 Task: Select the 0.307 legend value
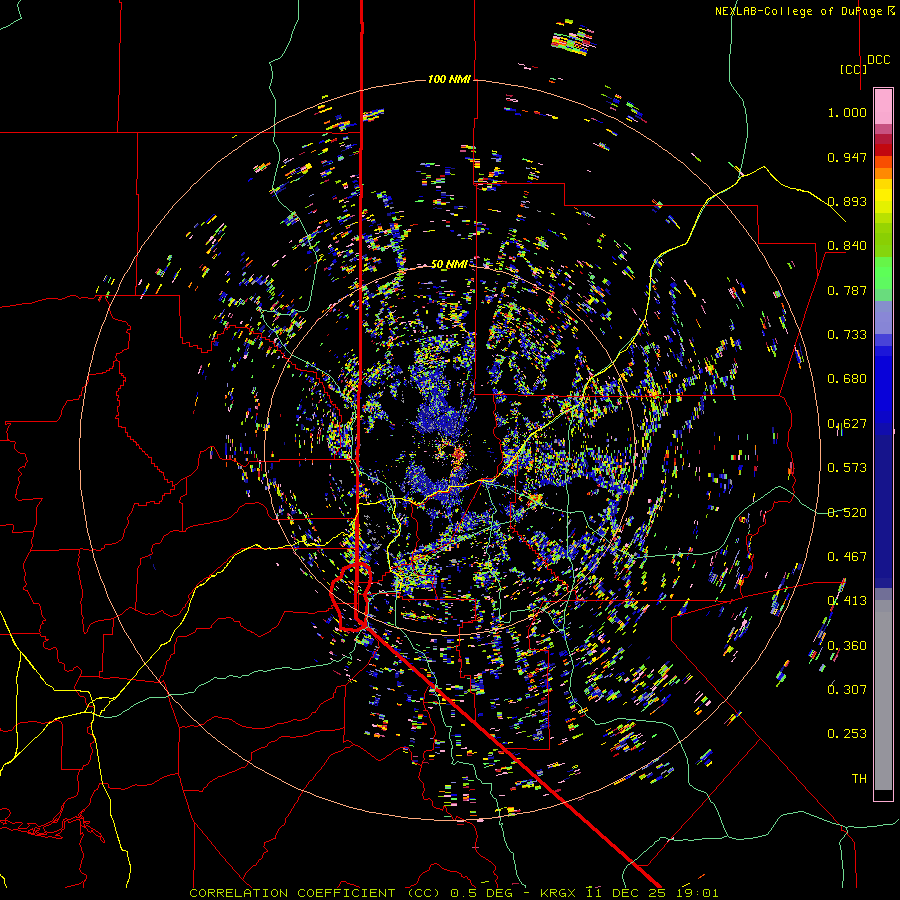(x=847, y=690)
